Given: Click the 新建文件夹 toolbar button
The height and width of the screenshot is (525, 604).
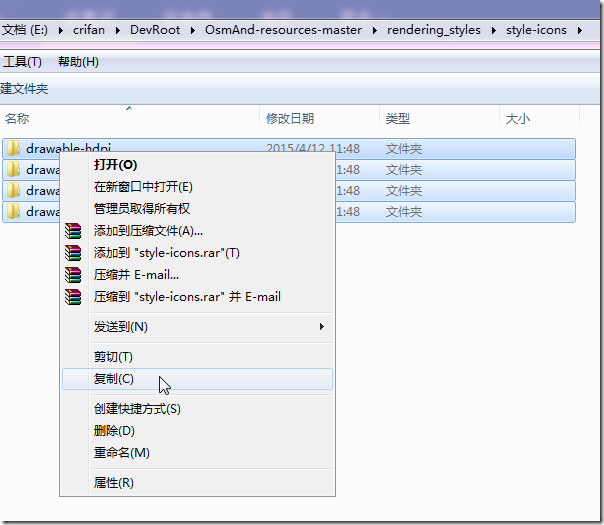Looking at the screenshot, I should (24, 89).
